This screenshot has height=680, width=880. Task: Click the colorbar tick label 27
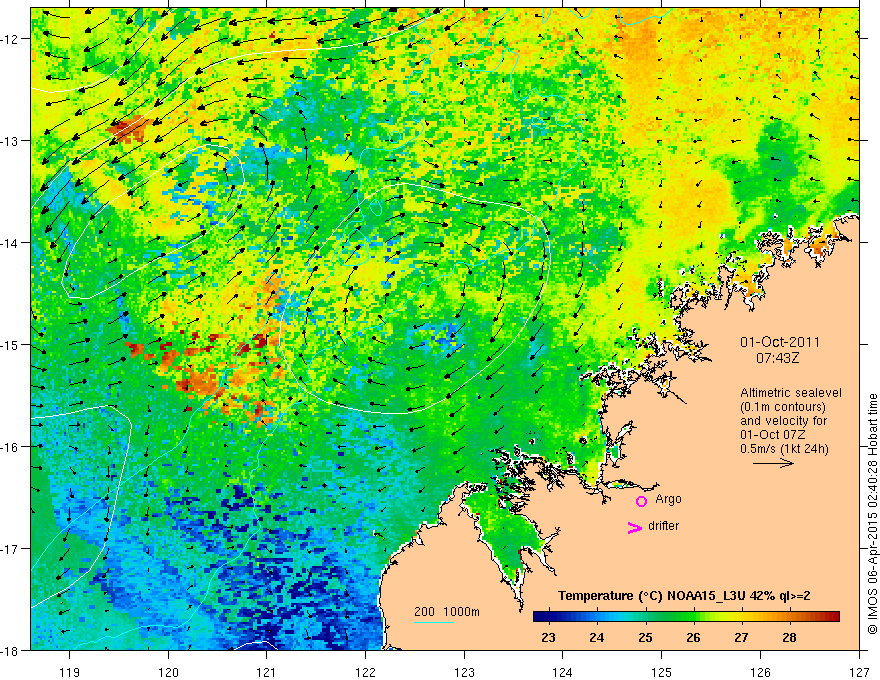click(741, 637)
